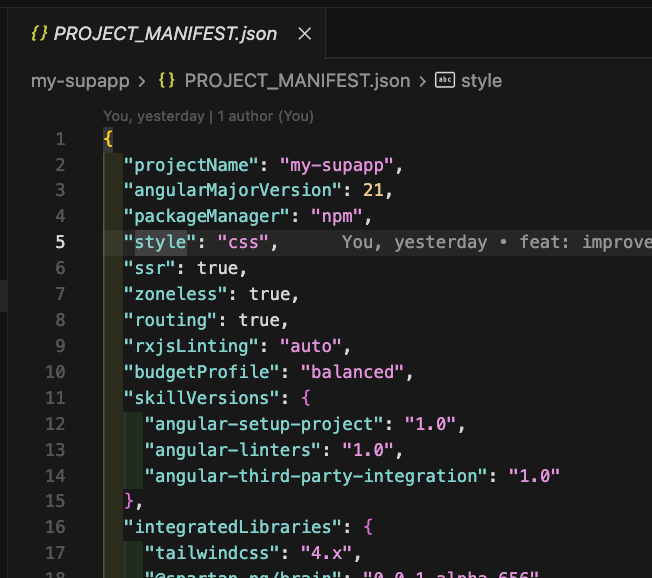The image size is (652, 578).
Task: Click the "balanced" value
Action: pyautogui.click(x=352, y=372)
